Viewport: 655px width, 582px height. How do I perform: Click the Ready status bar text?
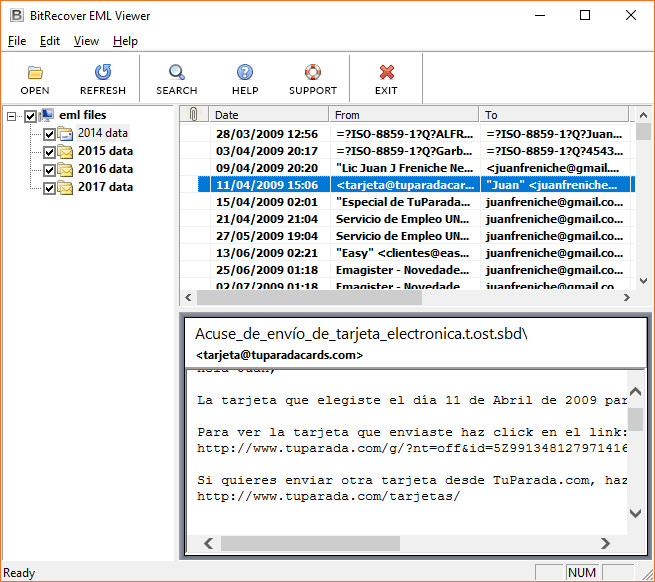(19, 573)
